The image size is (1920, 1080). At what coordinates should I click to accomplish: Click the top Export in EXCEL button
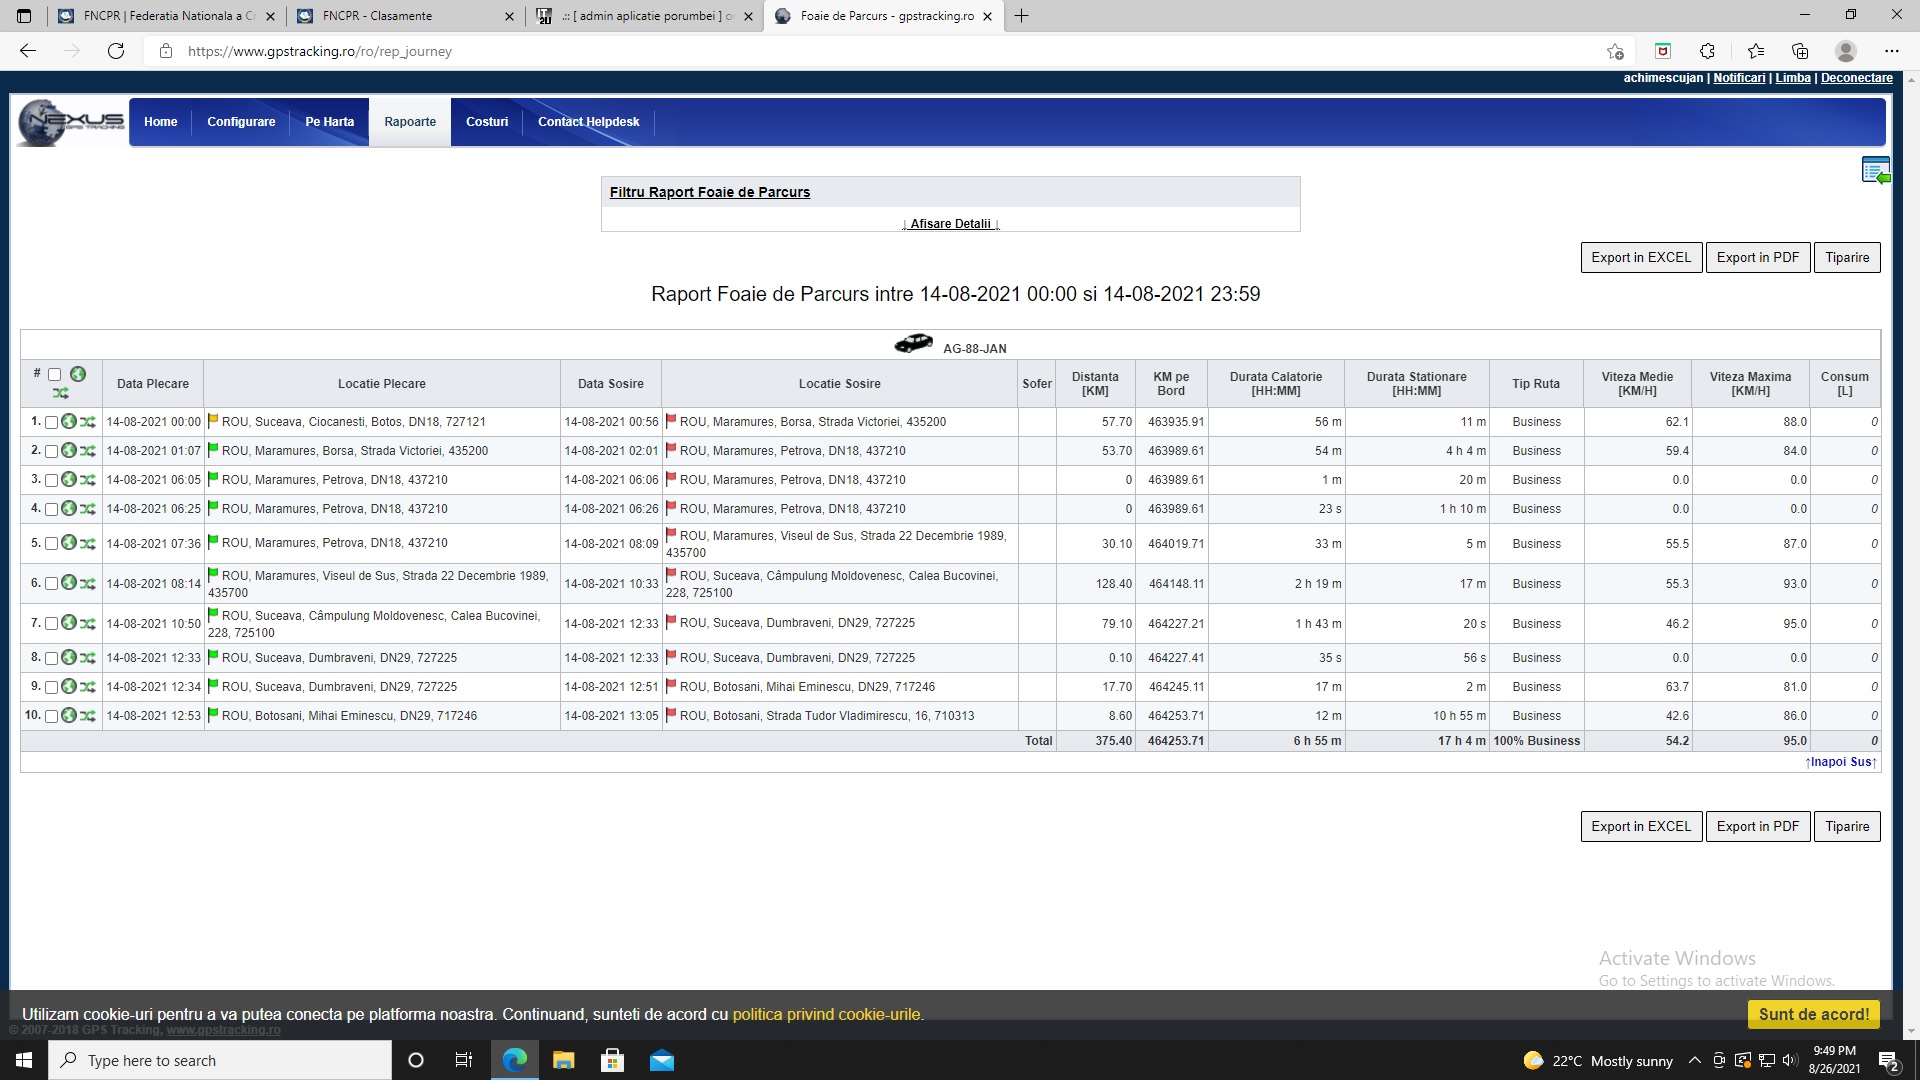point(1640,258)
